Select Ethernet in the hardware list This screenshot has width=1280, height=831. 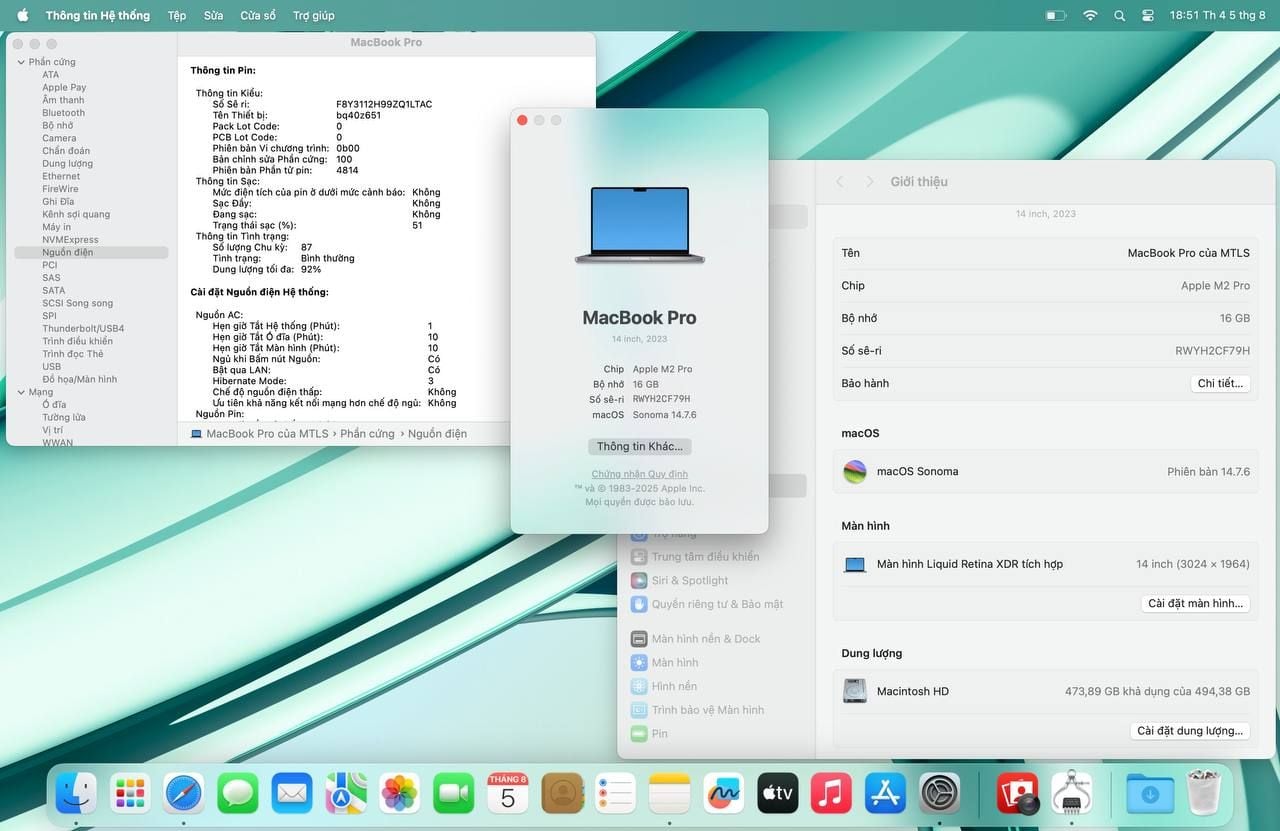61,176
